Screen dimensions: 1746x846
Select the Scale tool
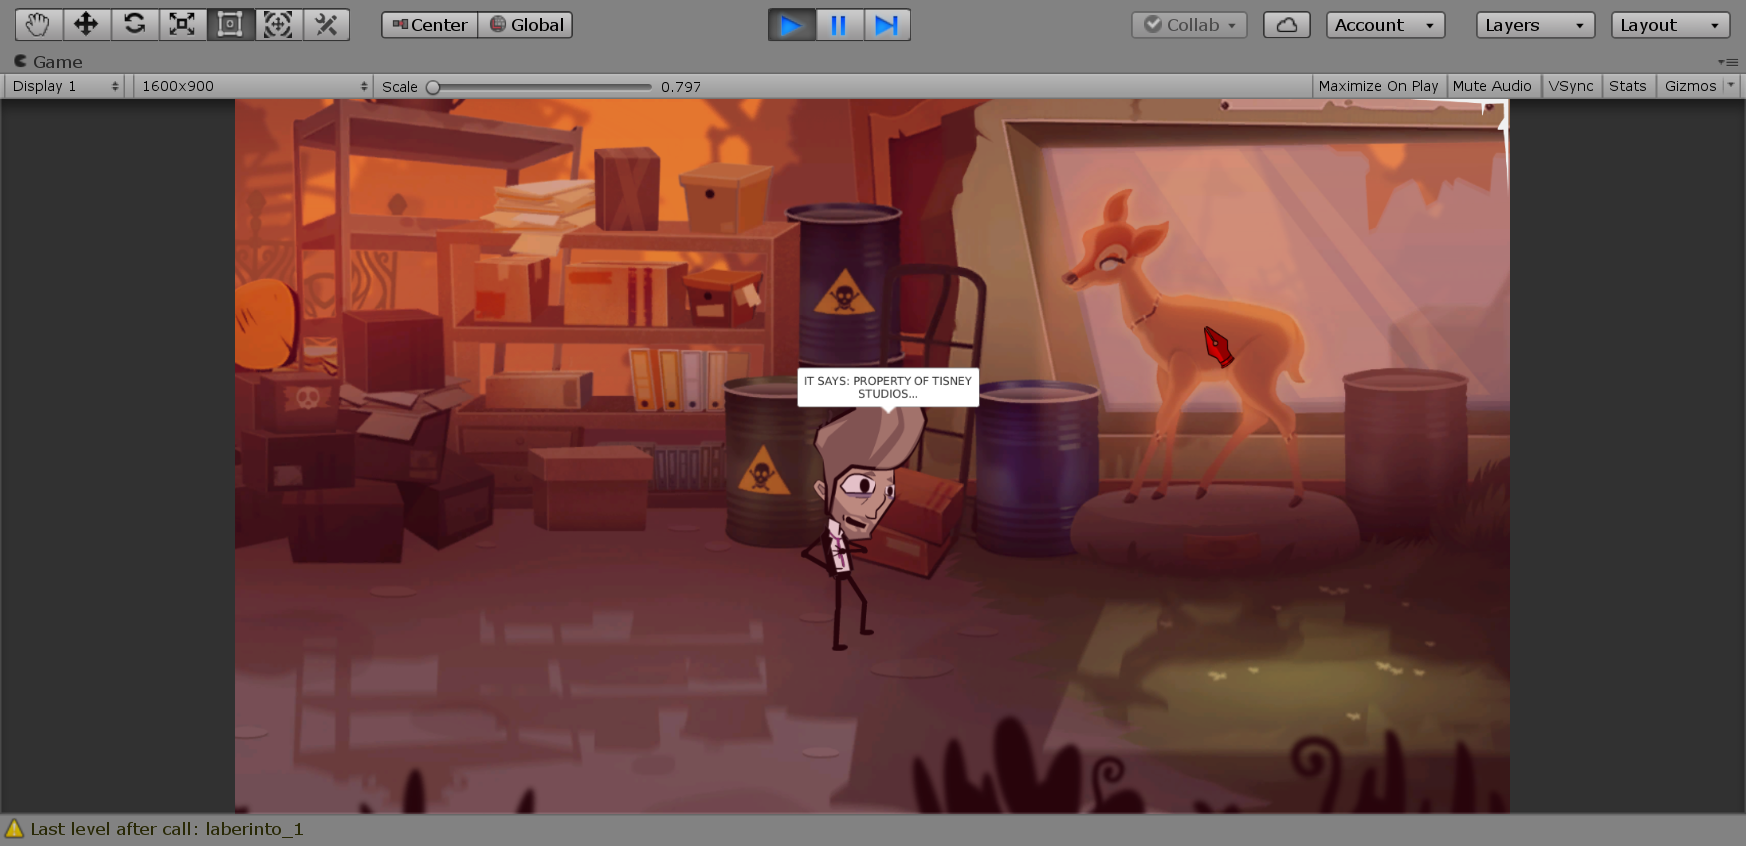[x=182, y=25]
